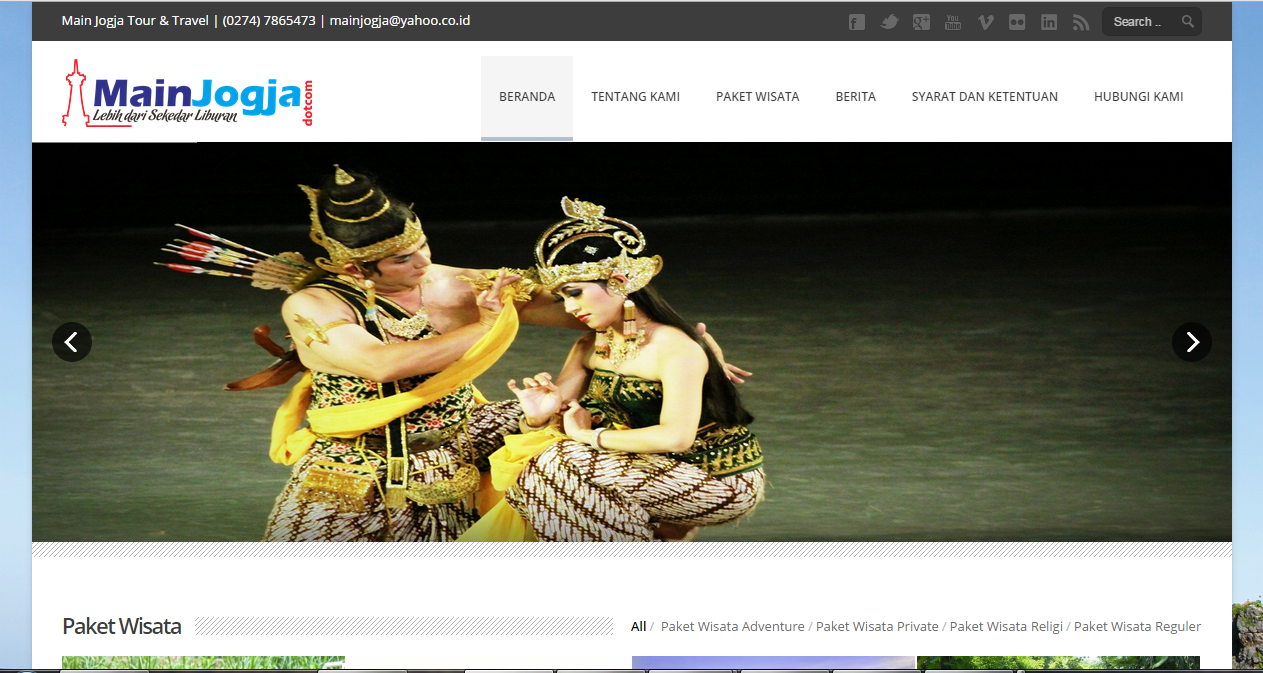Image resolution: width=1263 pixels, height=673 pixels.
Task: Click the Paket Wisata section heading
Action: (x=122, y=627)
